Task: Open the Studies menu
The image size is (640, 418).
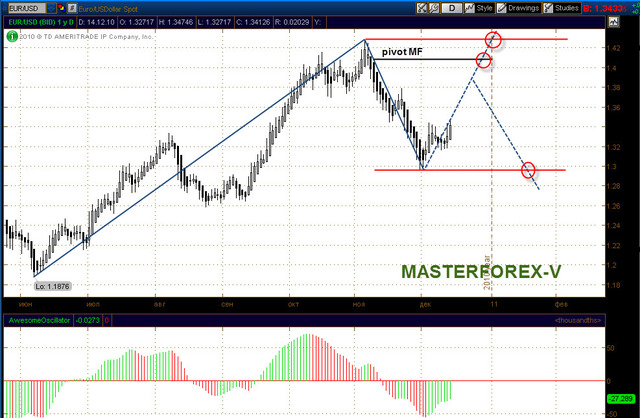Action: pos(562,8)
